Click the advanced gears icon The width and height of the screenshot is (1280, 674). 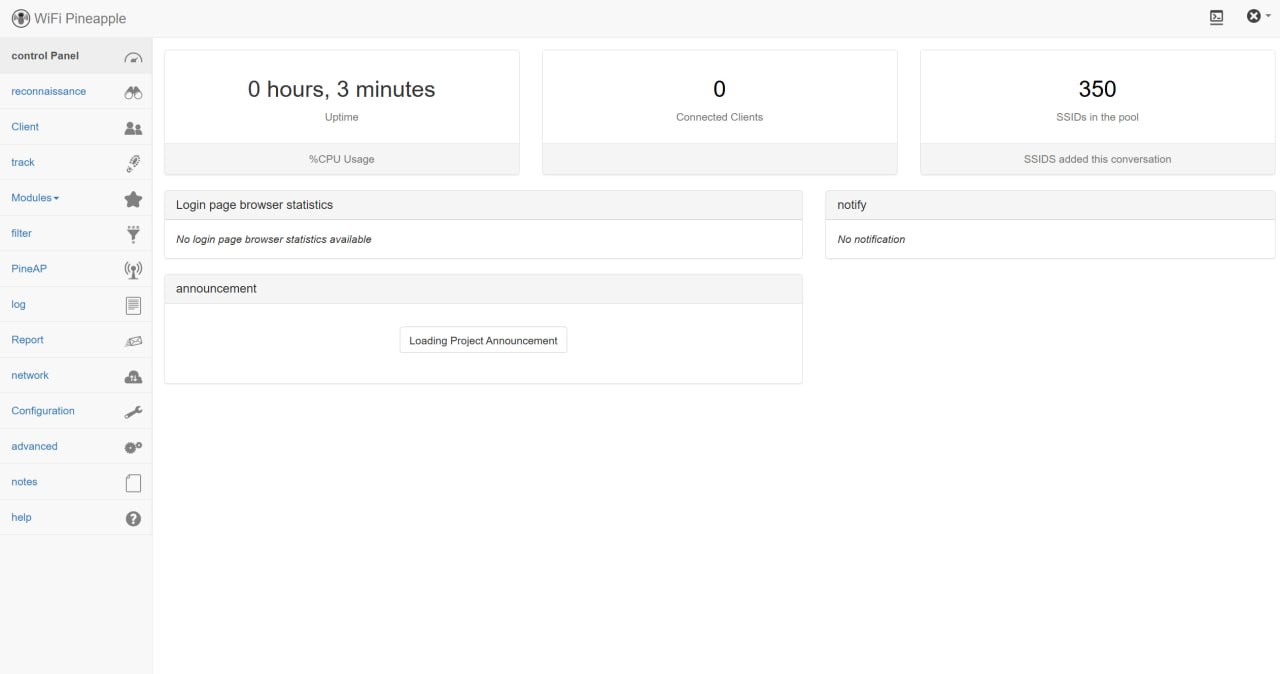tap(133, 447)
